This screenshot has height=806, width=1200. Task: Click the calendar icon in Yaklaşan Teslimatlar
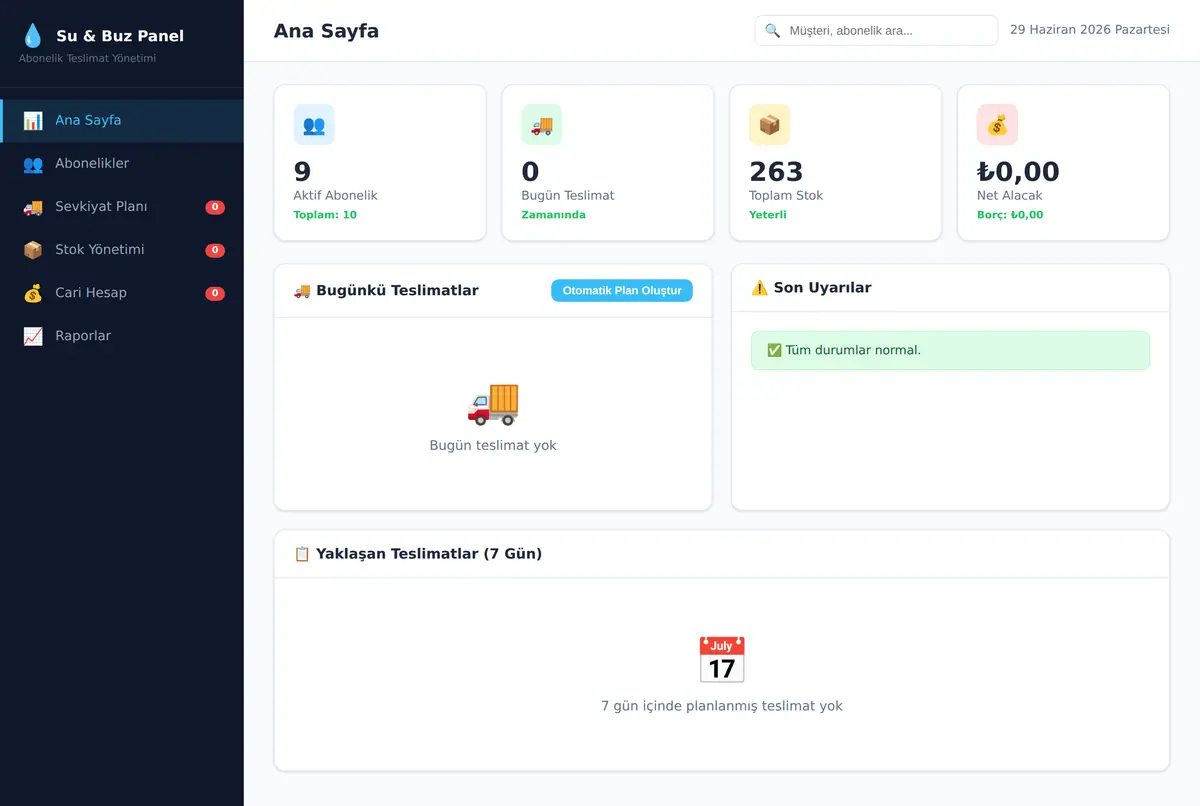pyautogui.click(x=722, y=660)
